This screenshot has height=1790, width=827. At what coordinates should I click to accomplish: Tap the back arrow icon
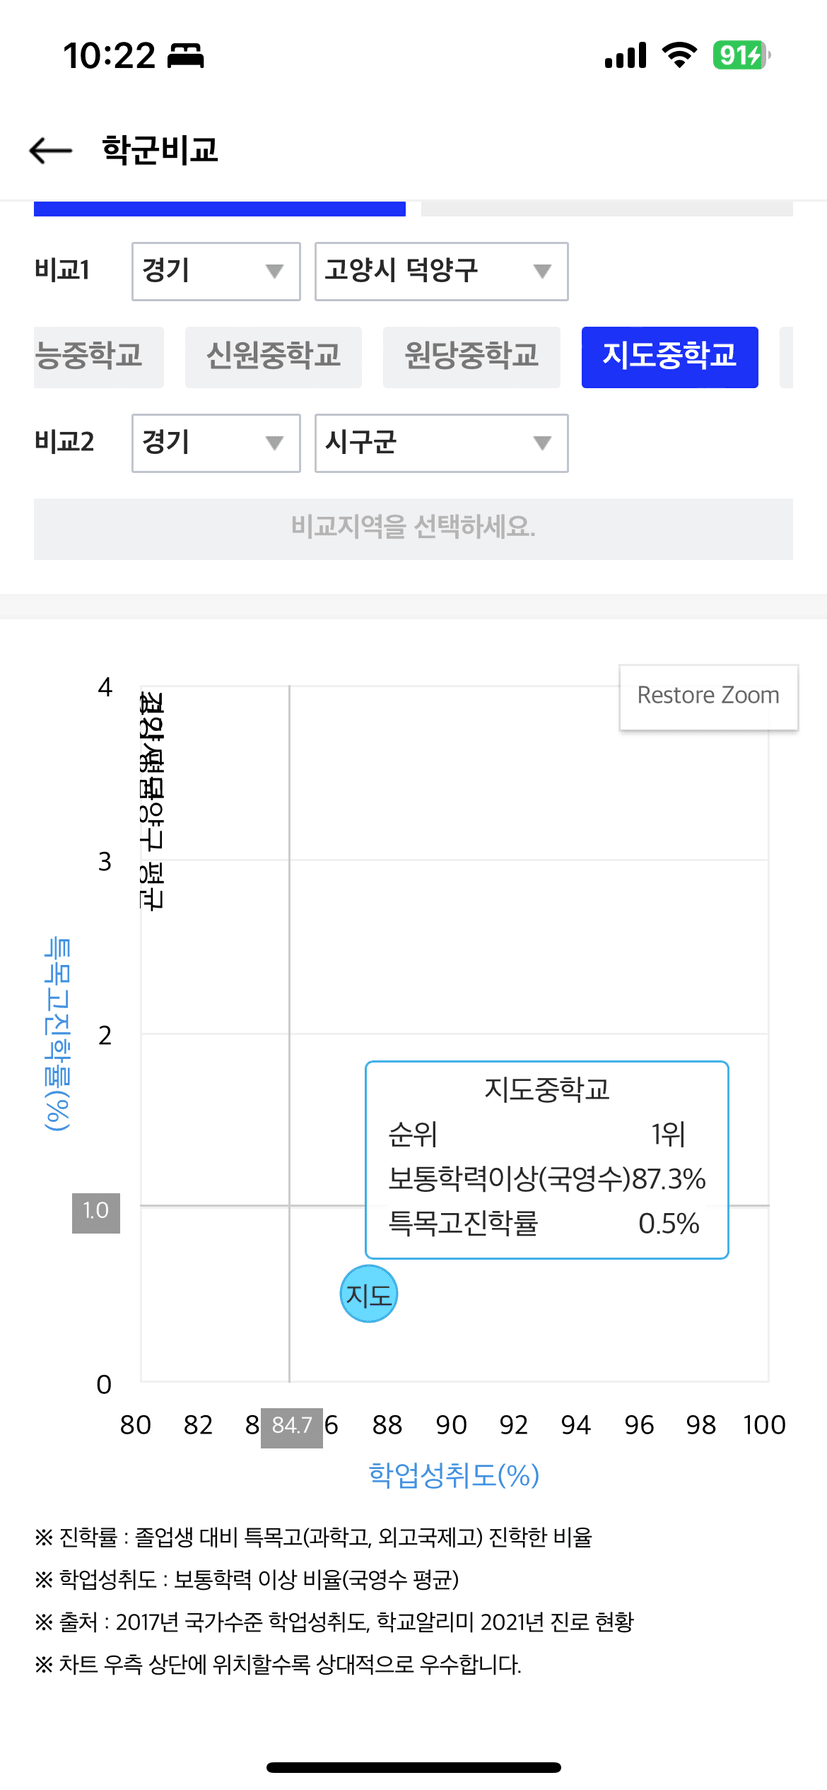51,151
